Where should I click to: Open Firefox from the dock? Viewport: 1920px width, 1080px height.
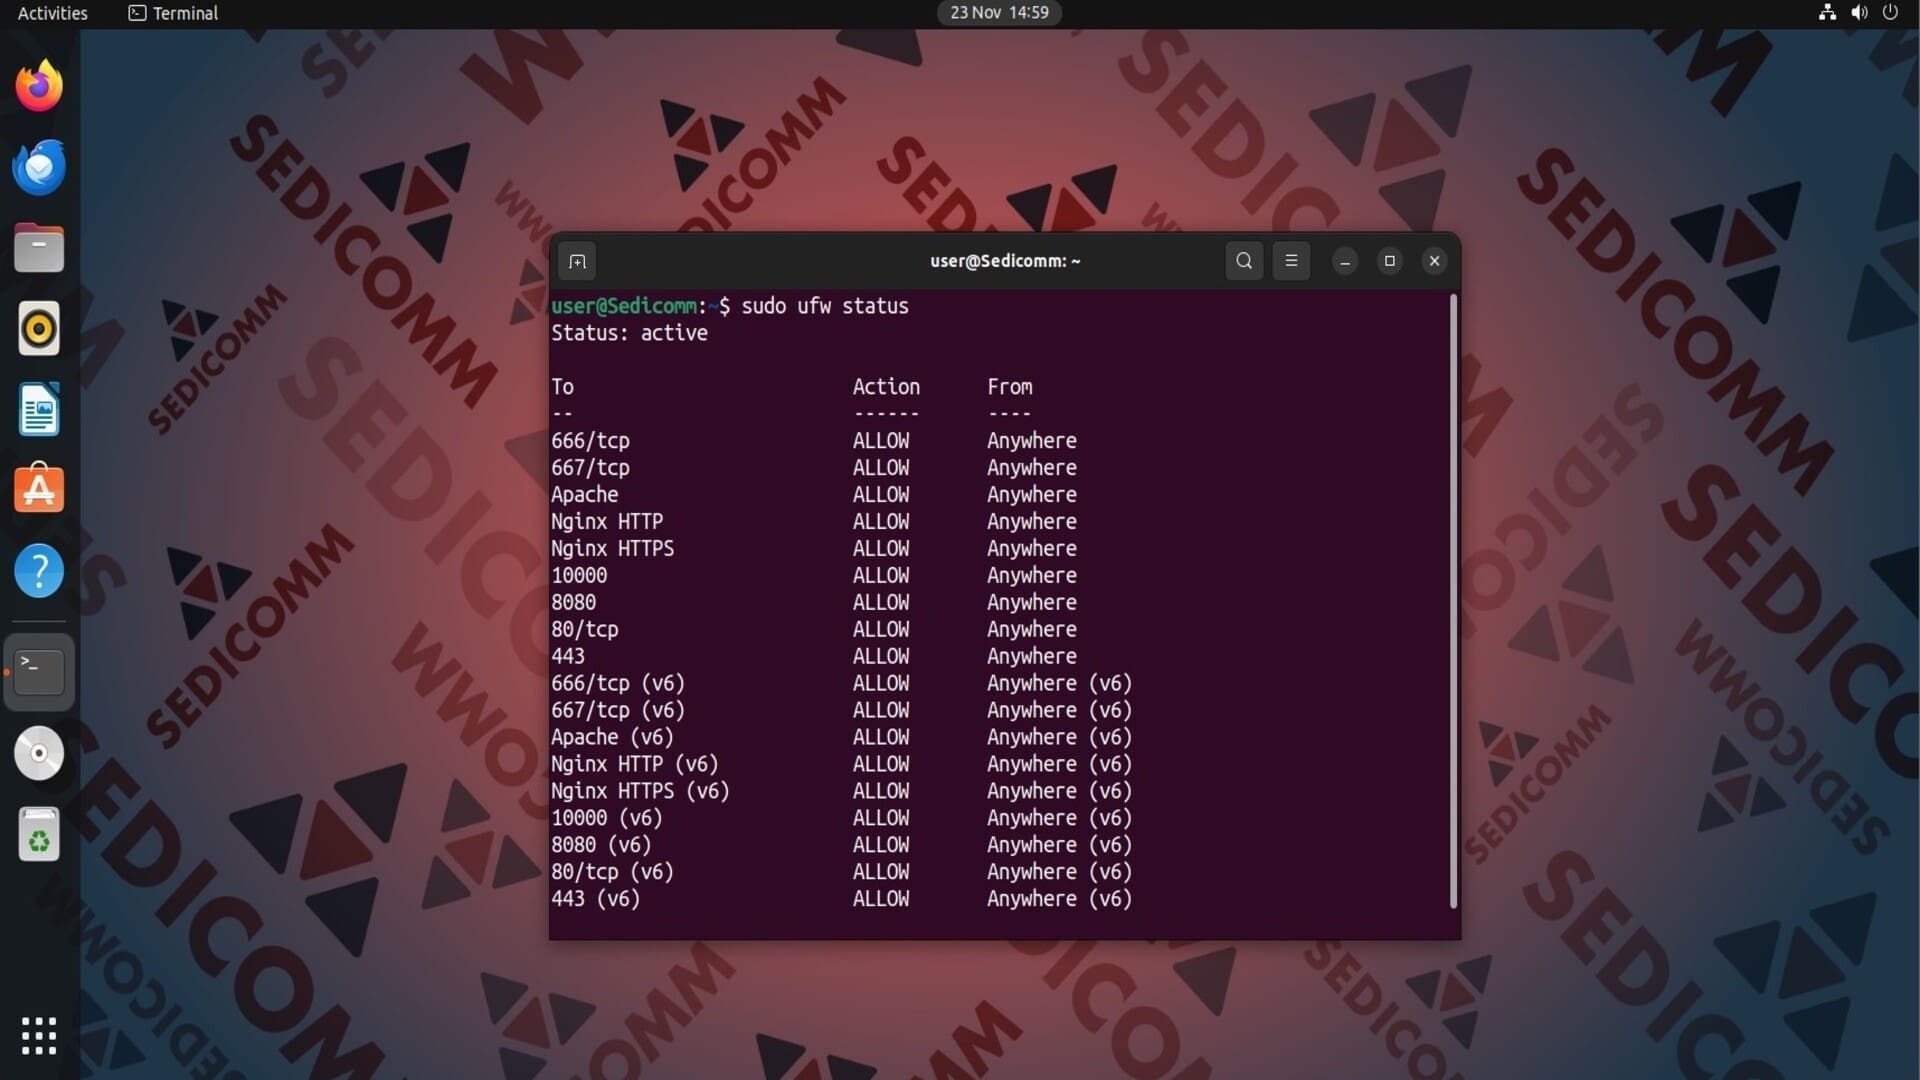(39, 86)
